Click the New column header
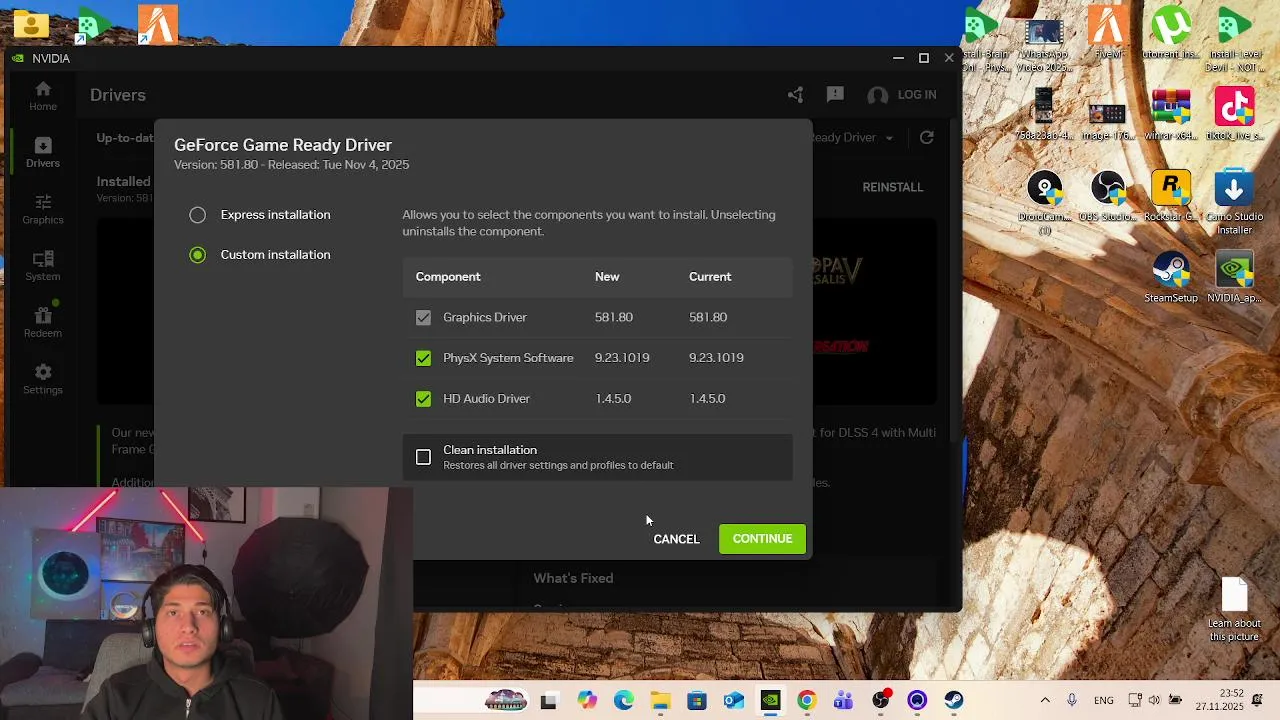This screenshot has width=1280, height=720. (607, 277)
